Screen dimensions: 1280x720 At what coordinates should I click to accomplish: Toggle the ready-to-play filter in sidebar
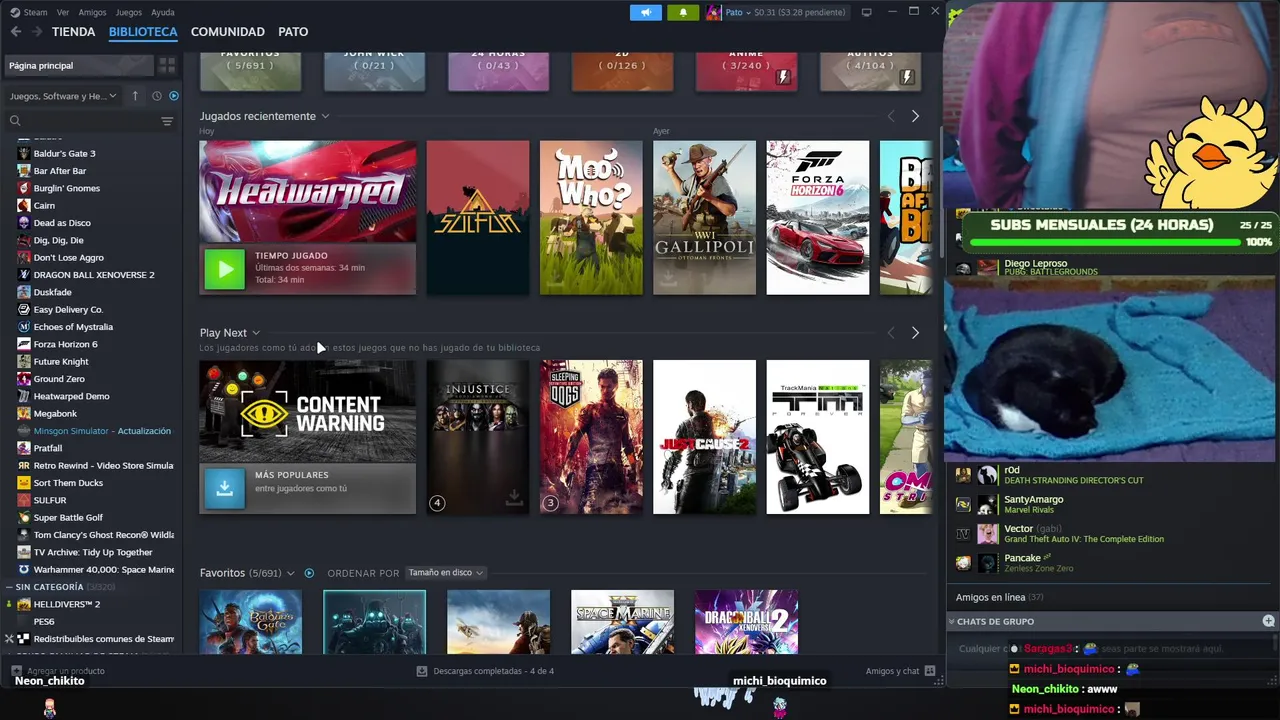174,96
